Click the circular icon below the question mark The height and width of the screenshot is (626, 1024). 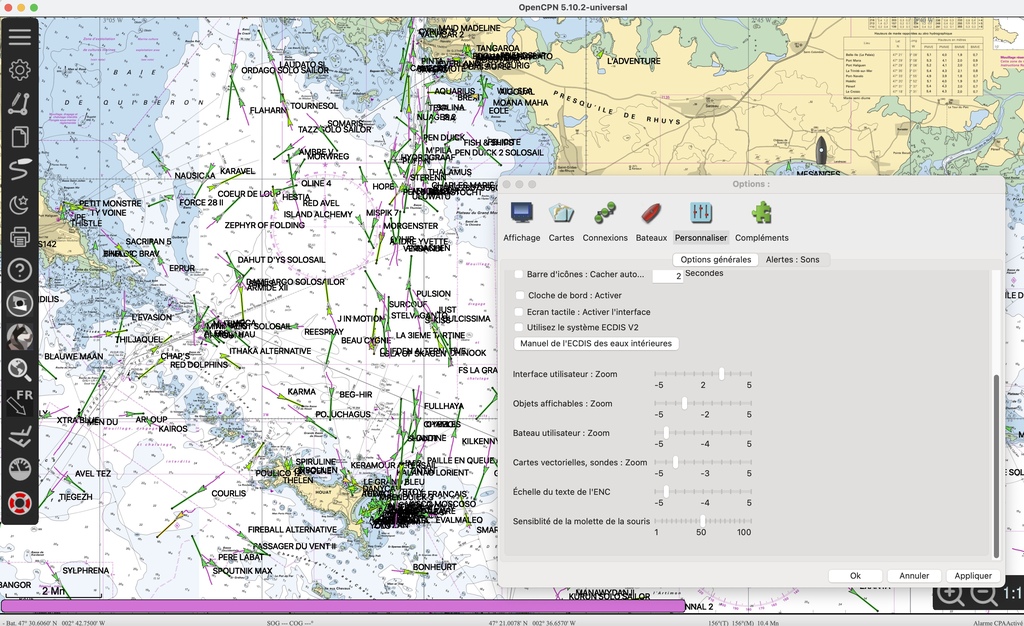pos(20,303)
